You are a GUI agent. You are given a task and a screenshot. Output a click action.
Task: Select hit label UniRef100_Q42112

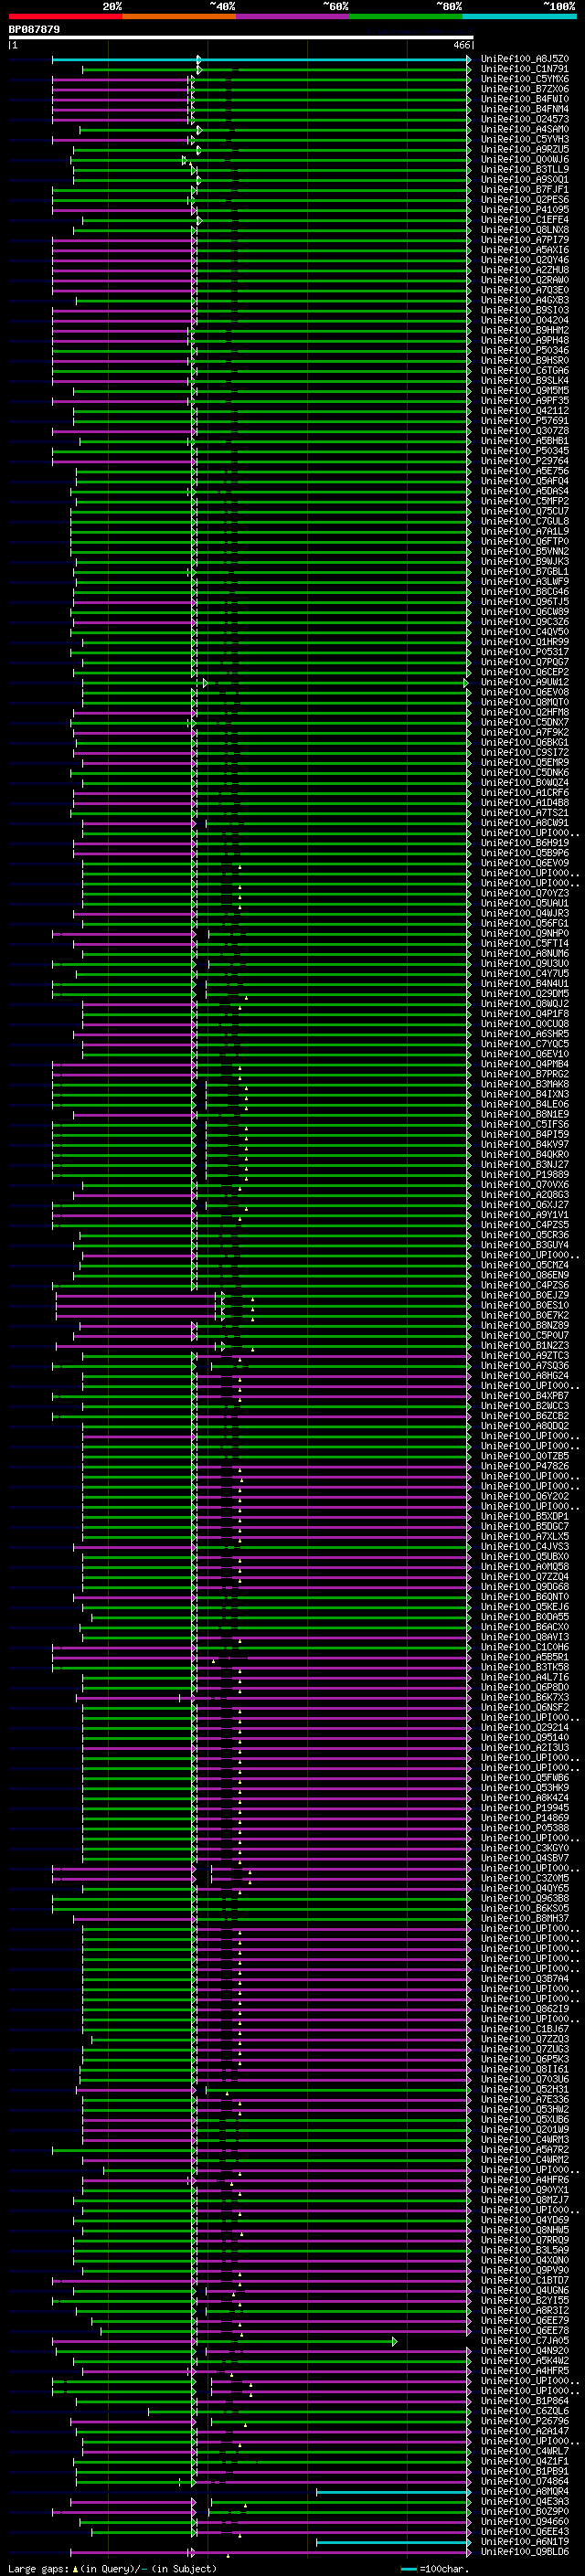coord(525,410)
